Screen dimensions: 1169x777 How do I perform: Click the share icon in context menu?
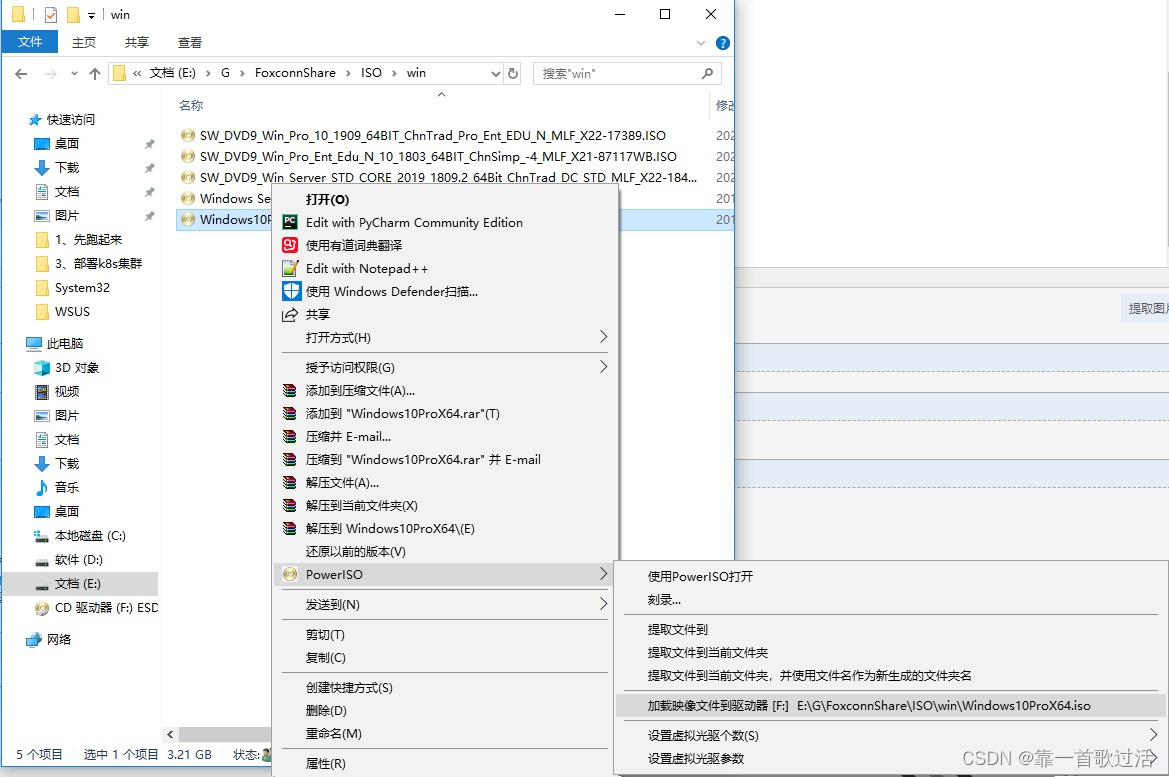pyautogui.click(x=290, y=315)
